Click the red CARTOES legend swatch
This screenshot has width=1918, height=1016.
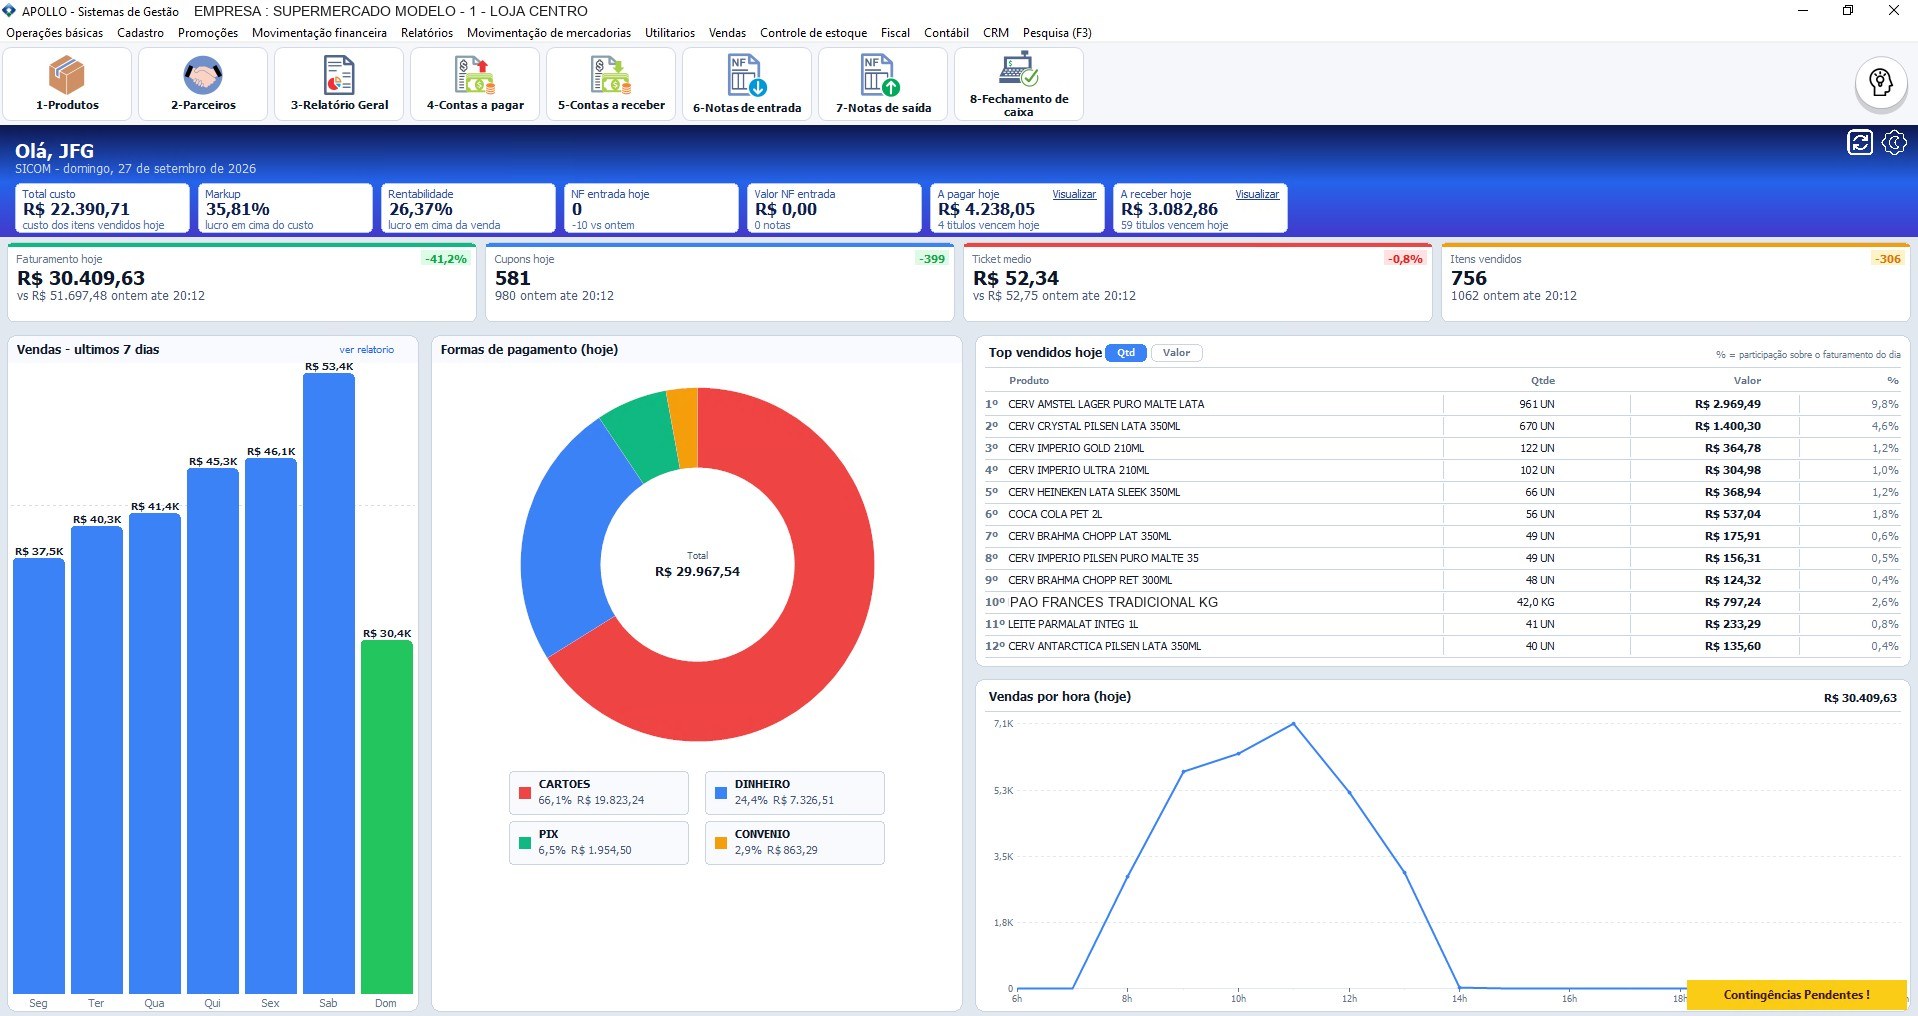525,793
